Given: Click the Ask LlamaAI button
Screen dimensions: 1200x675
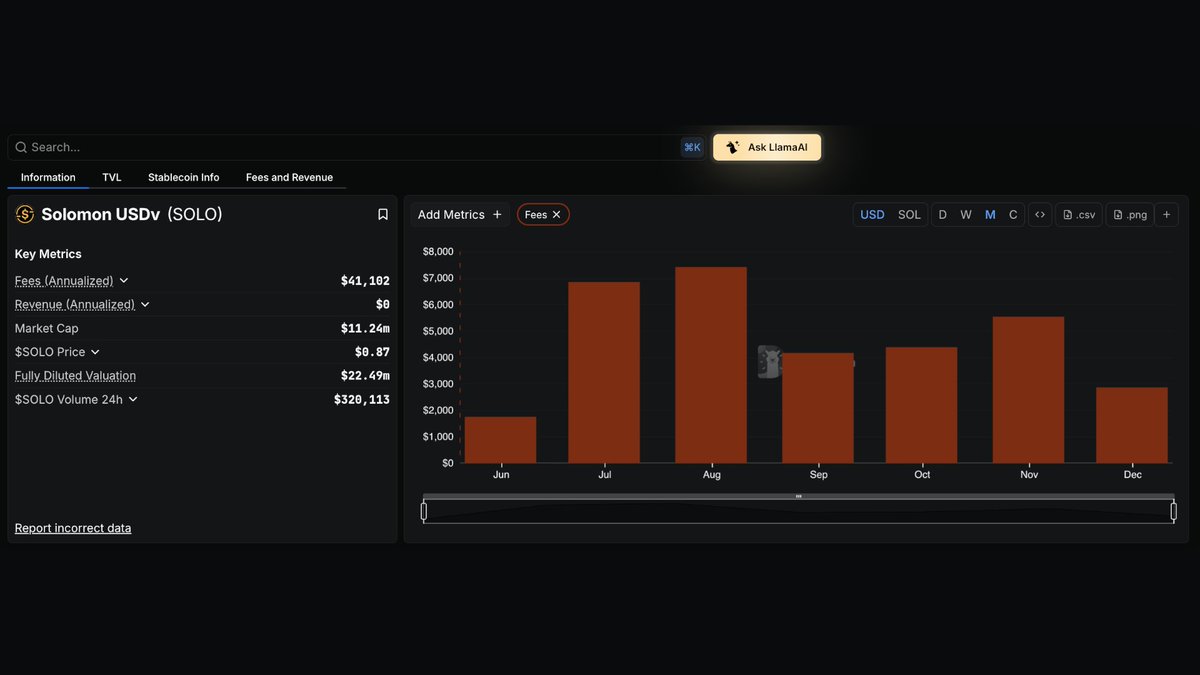Looking at the screenshot, I should [x=767, y=147].
